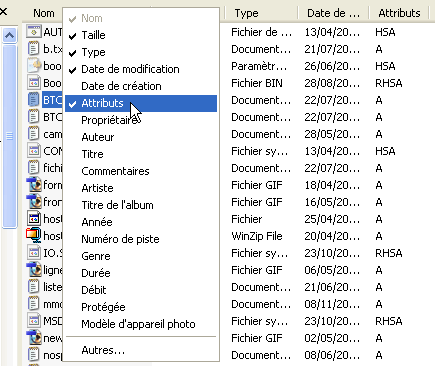
Task: Close the side panel with X
Action: 3,12
